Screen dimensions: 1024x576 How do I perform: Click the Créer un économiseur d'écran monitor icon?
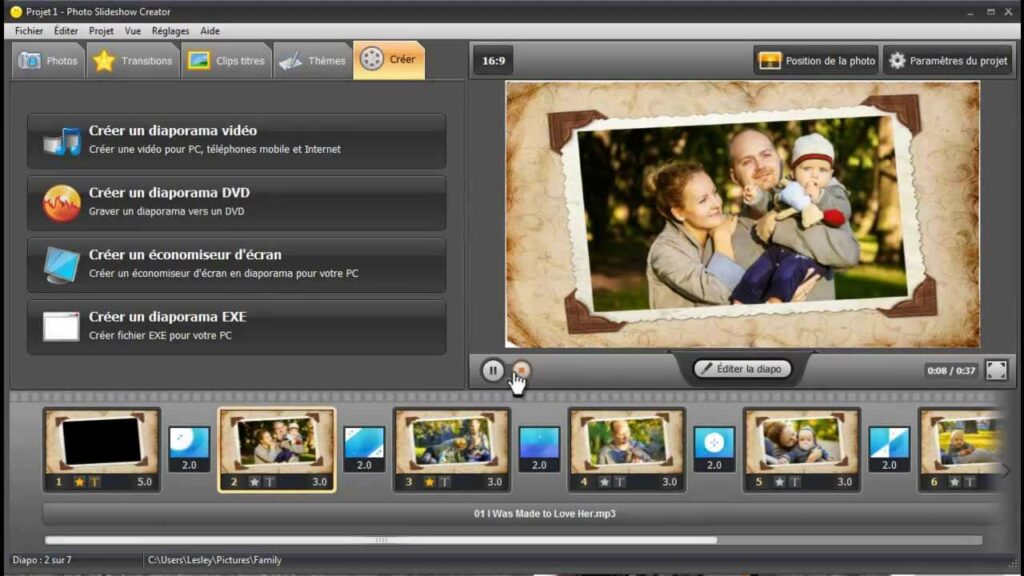62,263
